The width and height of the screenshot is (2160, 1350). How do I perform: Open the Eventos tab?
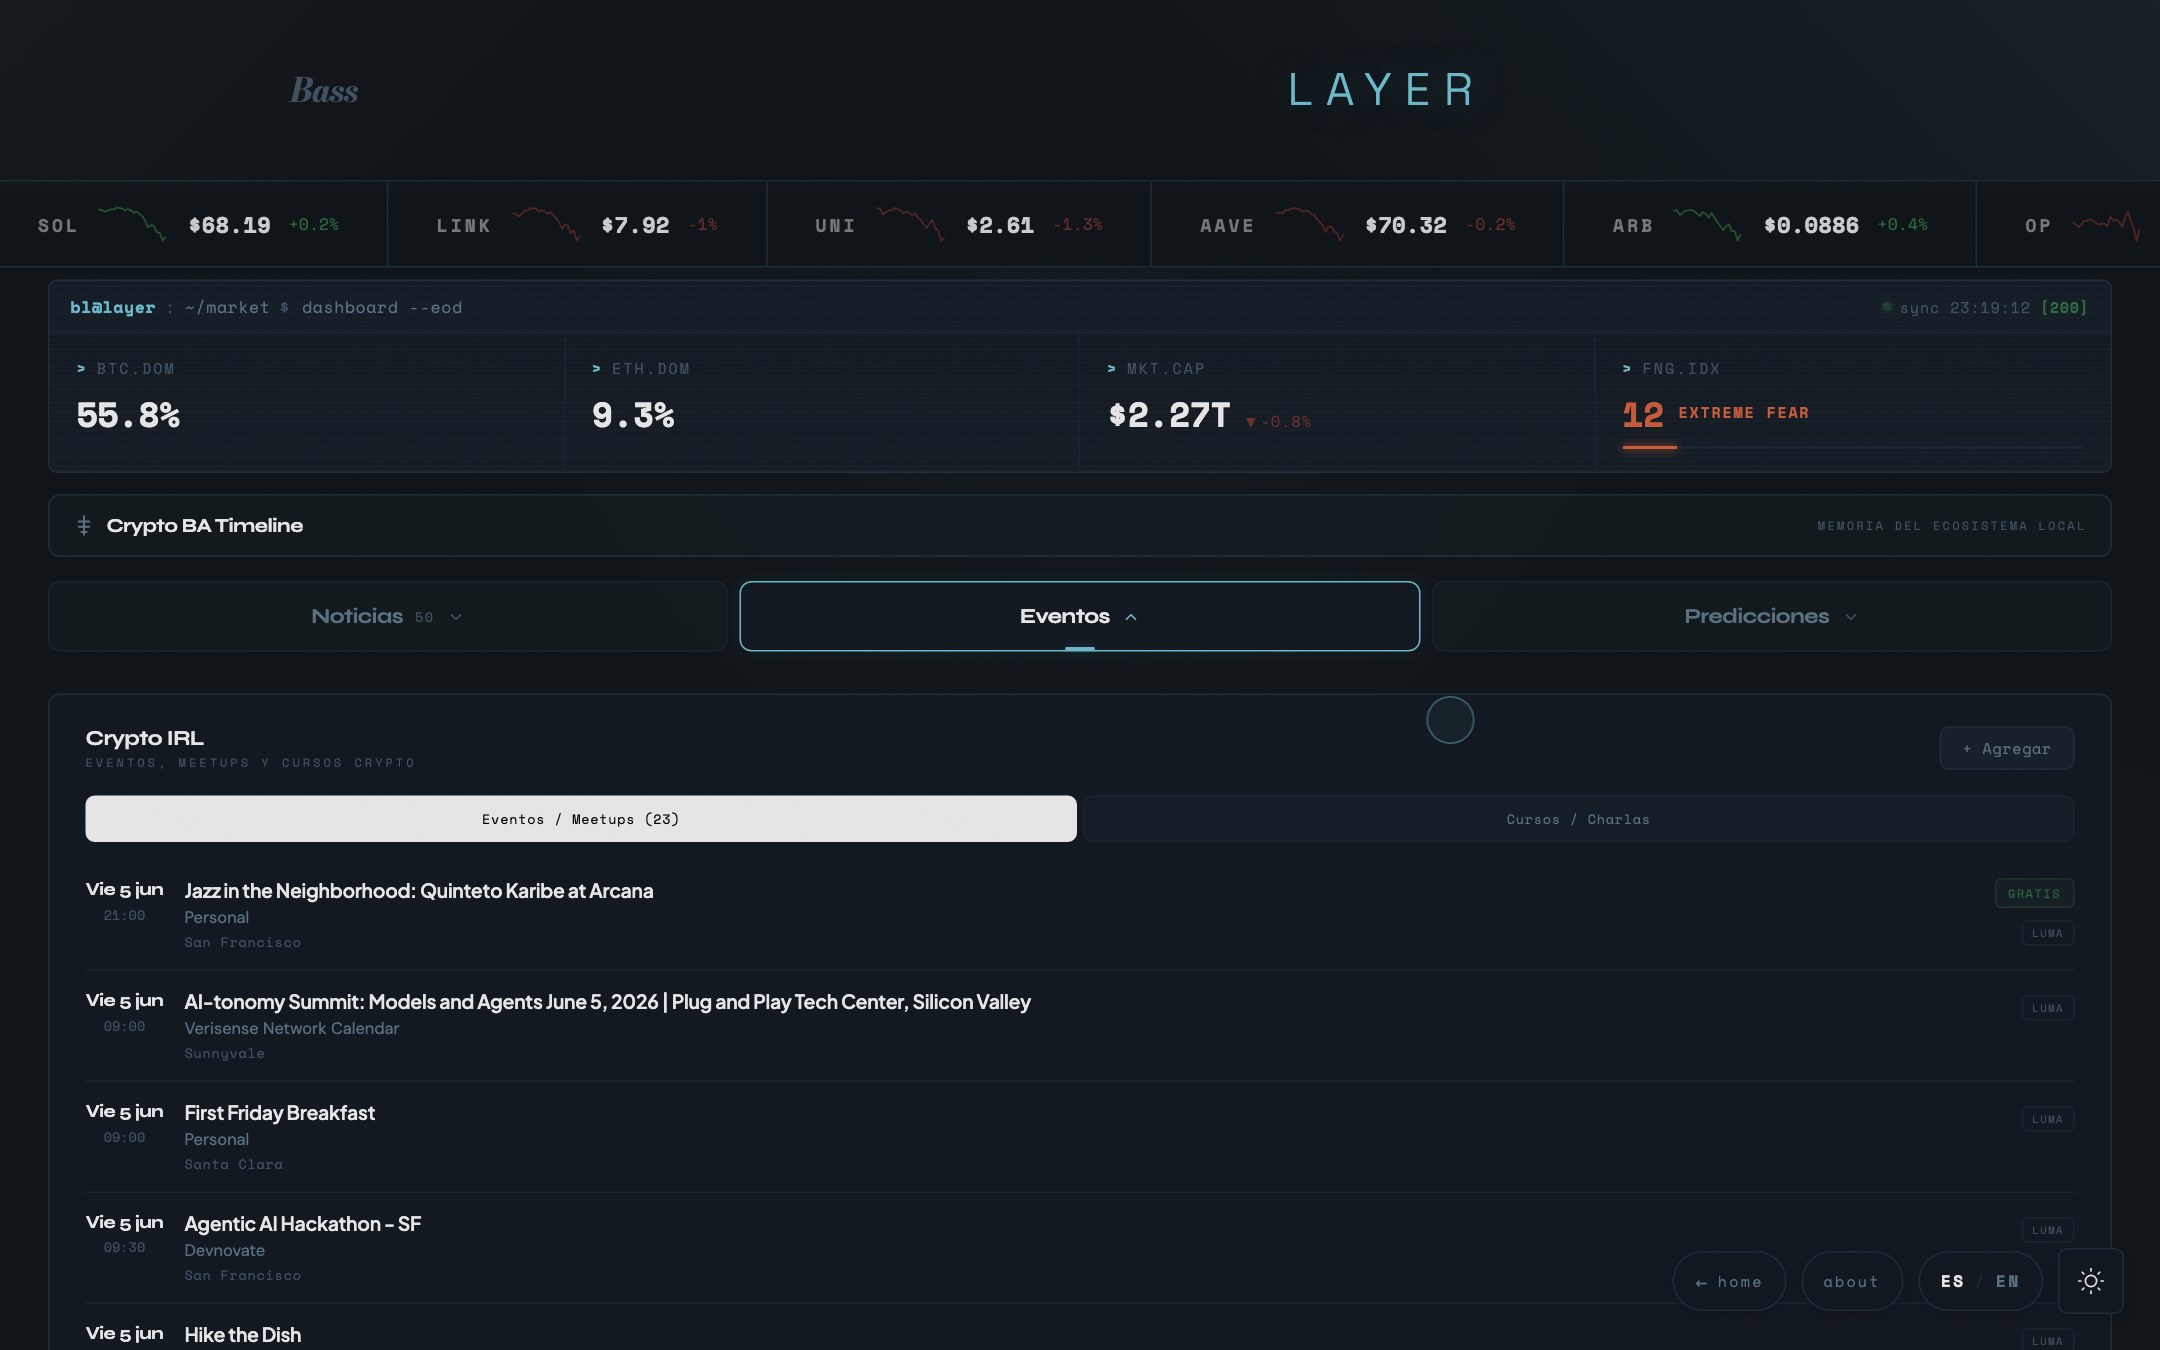(1079, 616)
